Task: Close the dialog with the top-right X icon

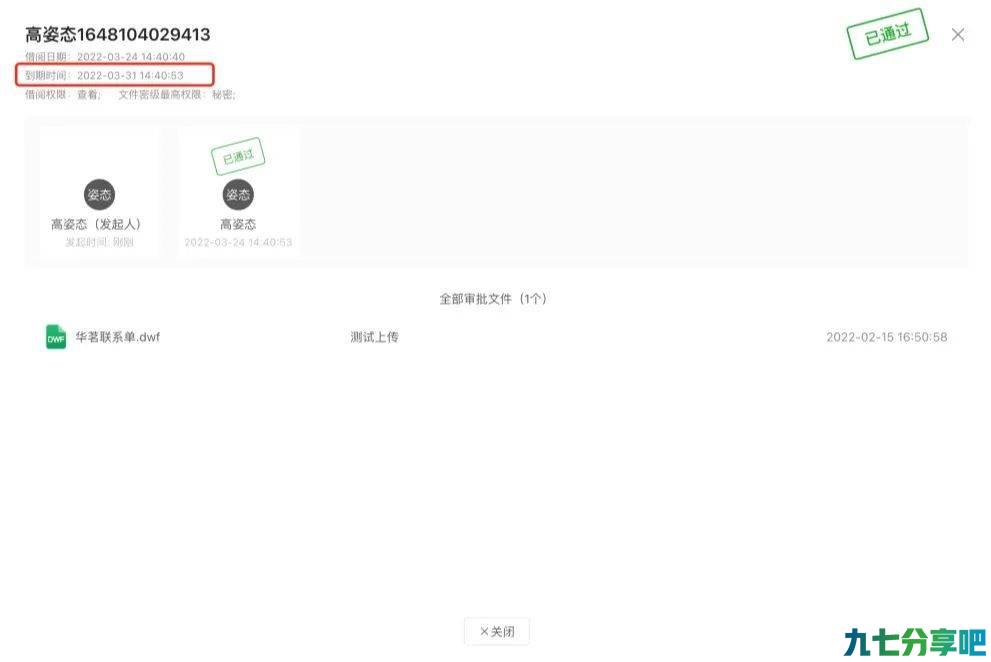Action: pos(958,35)
